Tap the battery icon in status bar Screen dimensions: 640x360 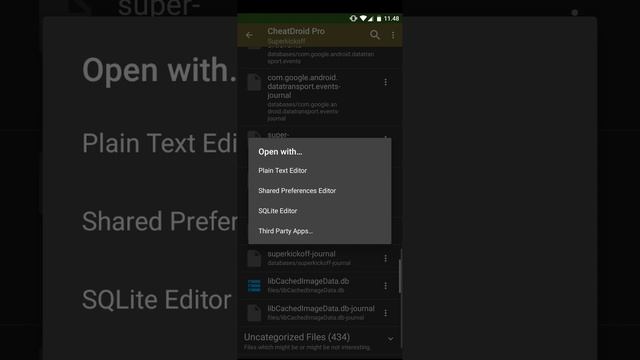379,18
